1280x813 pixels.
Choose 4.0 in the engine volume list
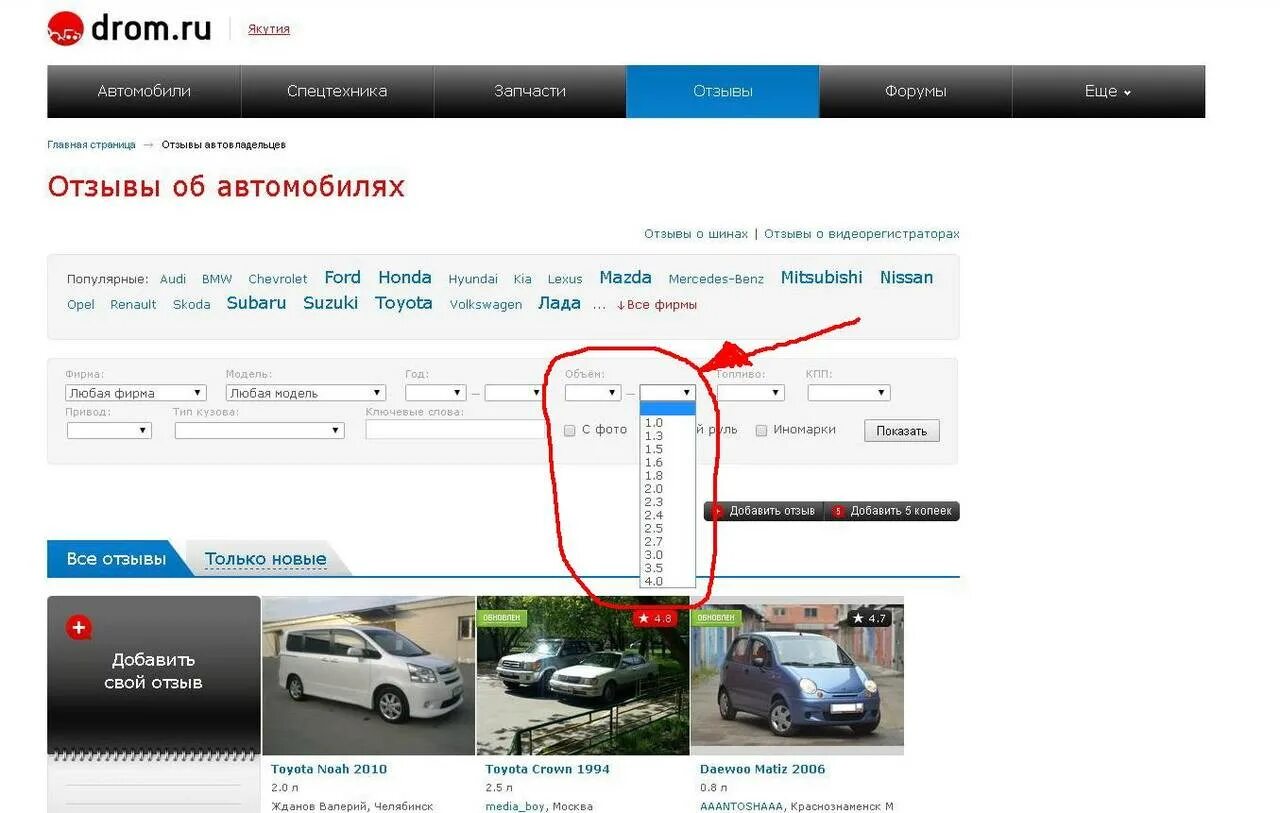pyautogui.click(x=667, y=581)
